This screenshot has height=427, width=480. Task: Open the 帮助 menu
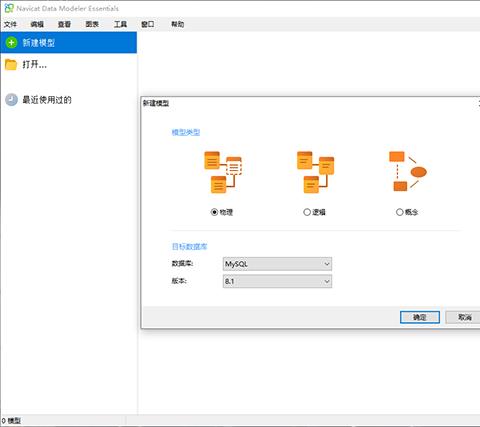coord(177,24)
